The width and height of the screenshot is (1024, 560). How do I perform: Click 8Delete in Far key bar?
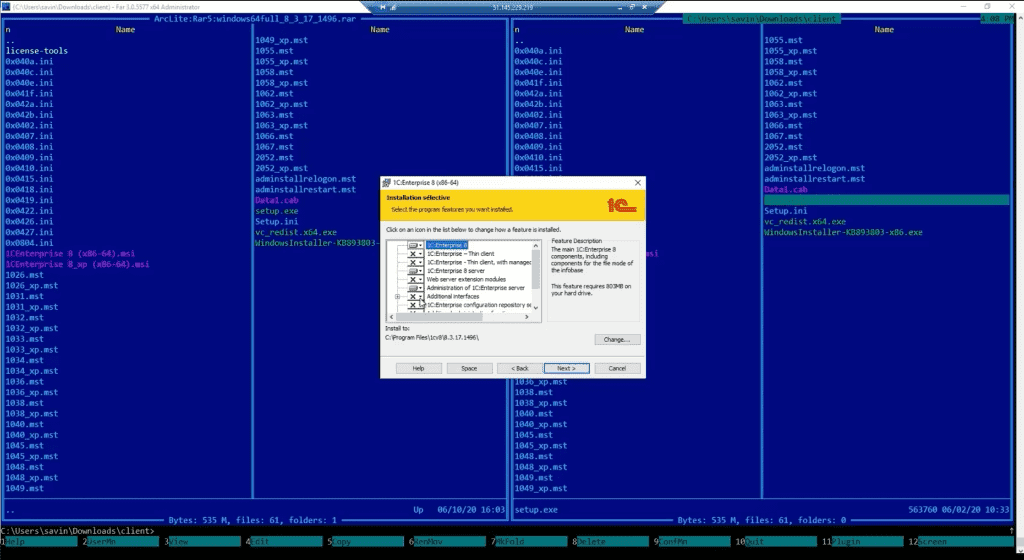(611, 542)
